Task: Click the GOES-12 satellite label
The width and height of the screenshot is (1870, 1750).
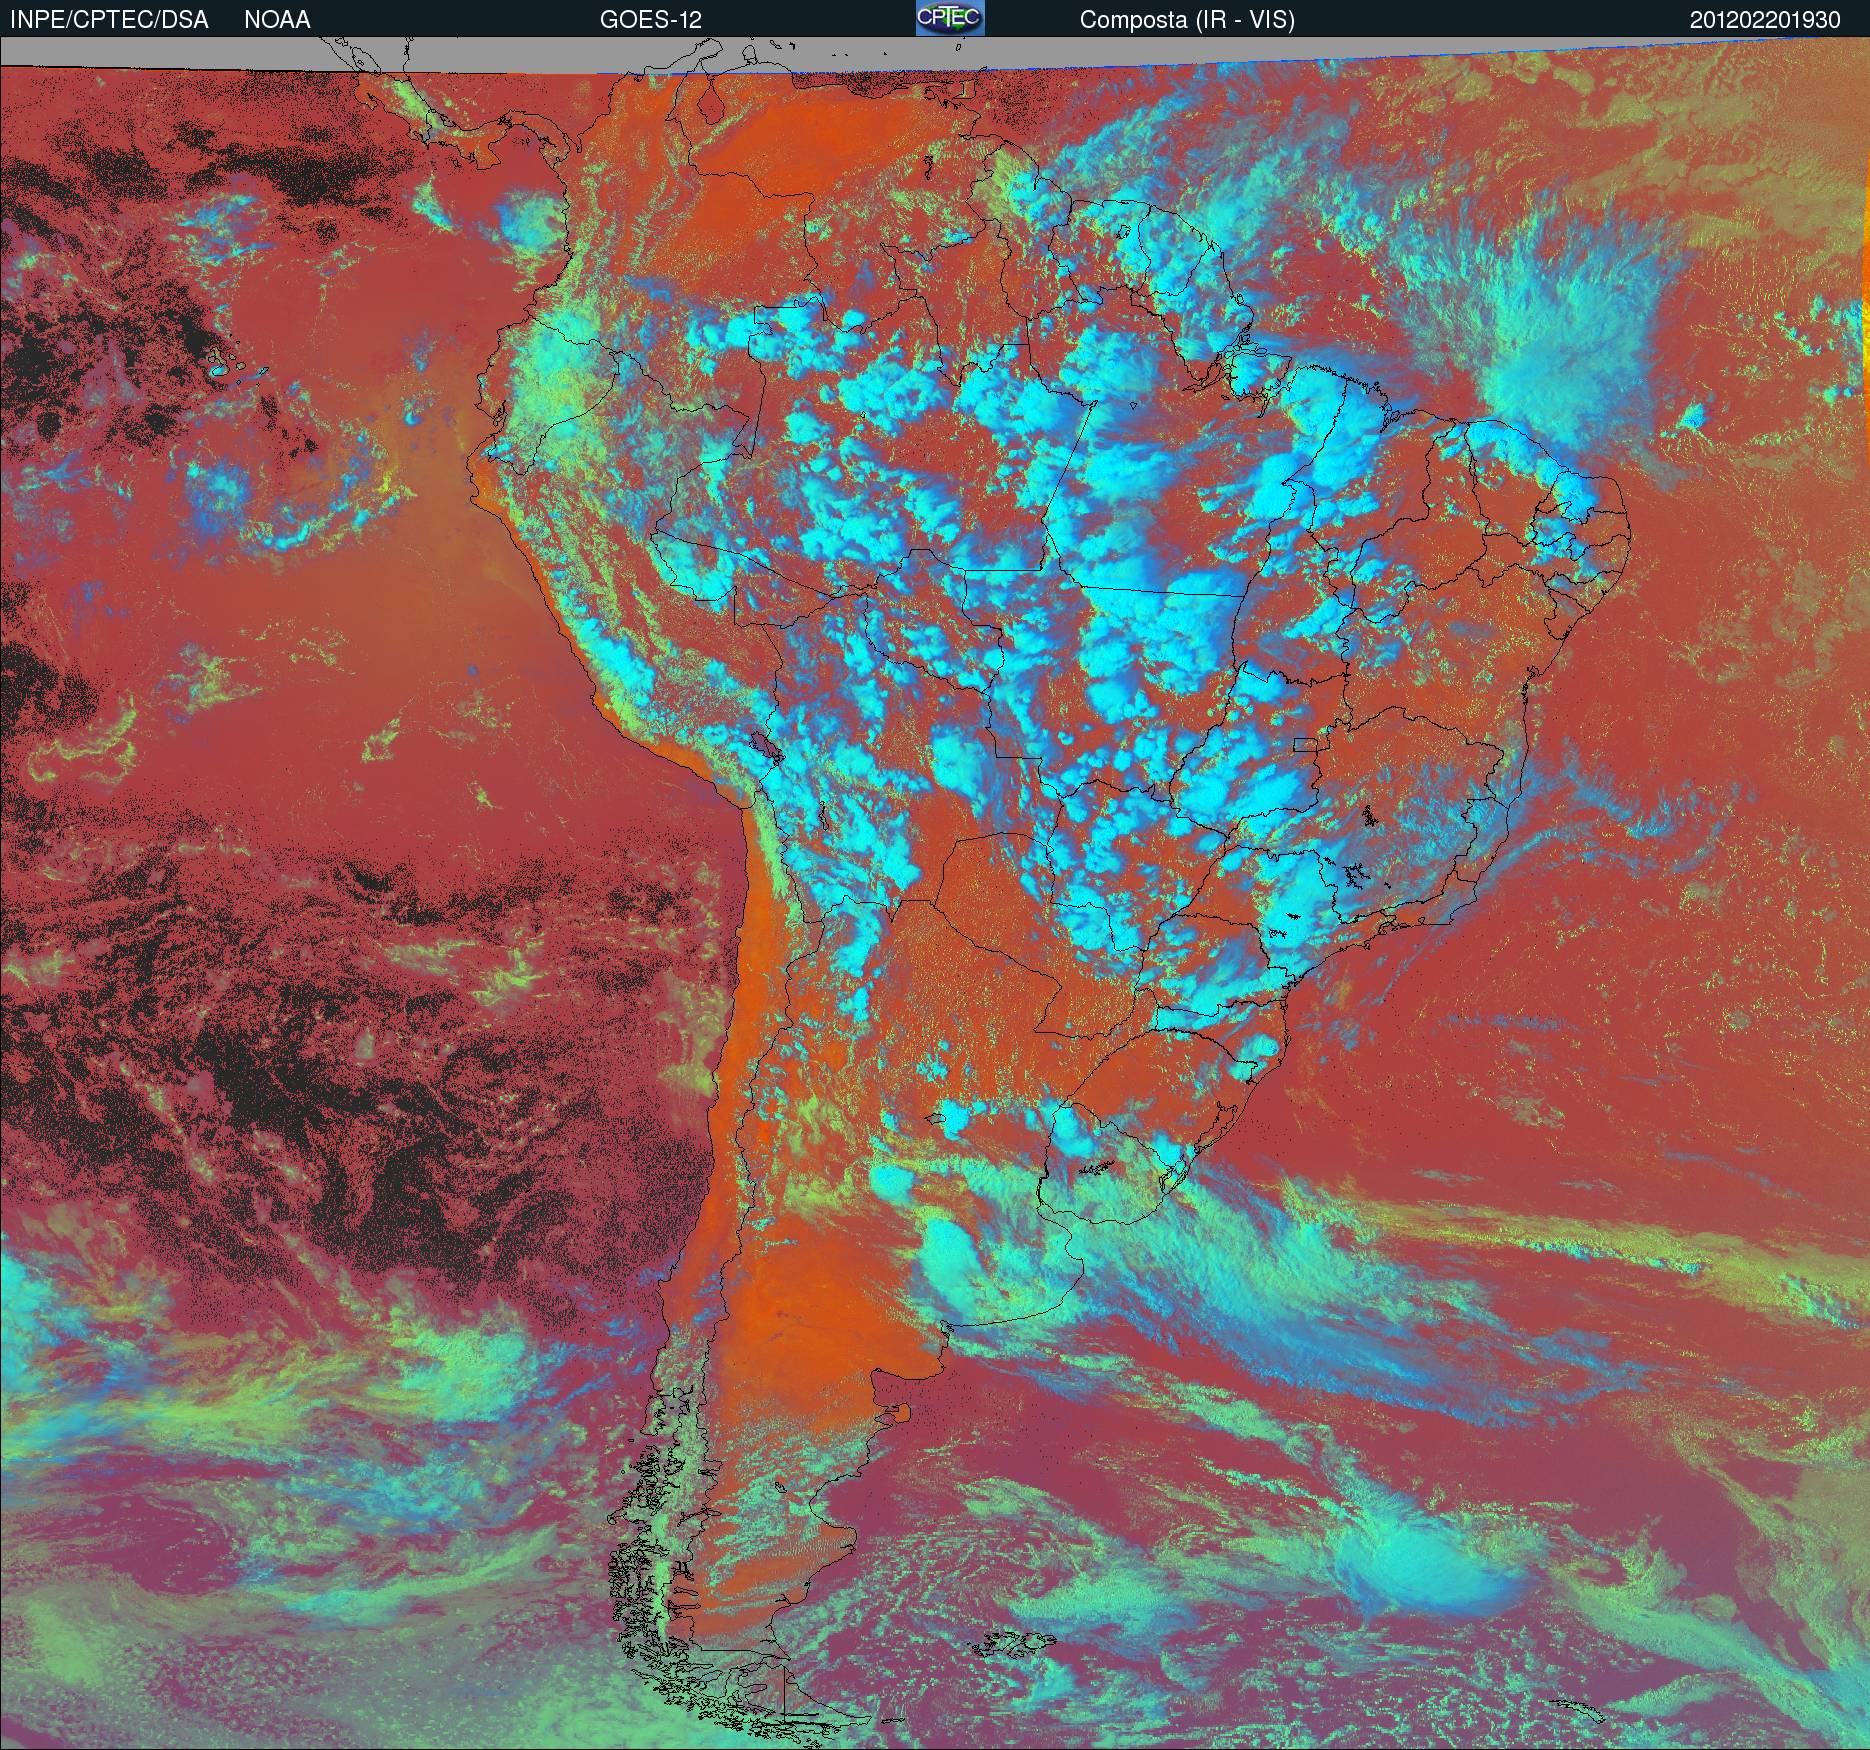Action: pos(650,20)
